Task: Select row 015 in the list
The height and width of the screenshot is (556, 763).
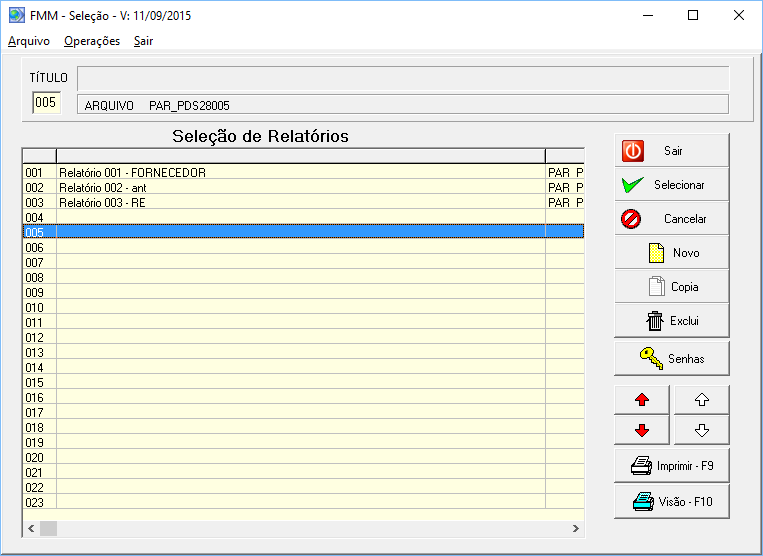Action: tap(303, 382)
